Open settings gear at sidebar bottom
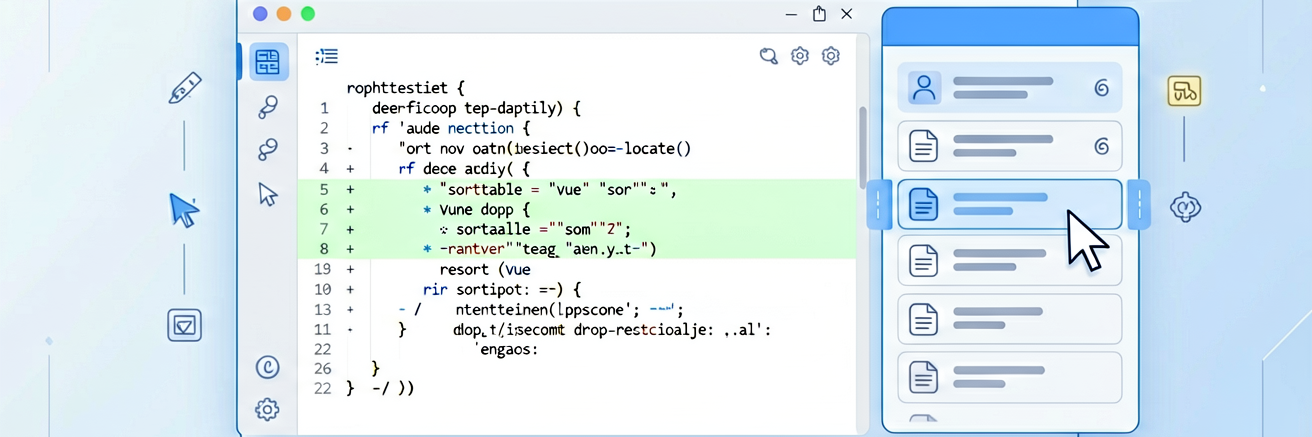The width and height of the screenshot is (1312, 437). [267, 409]
